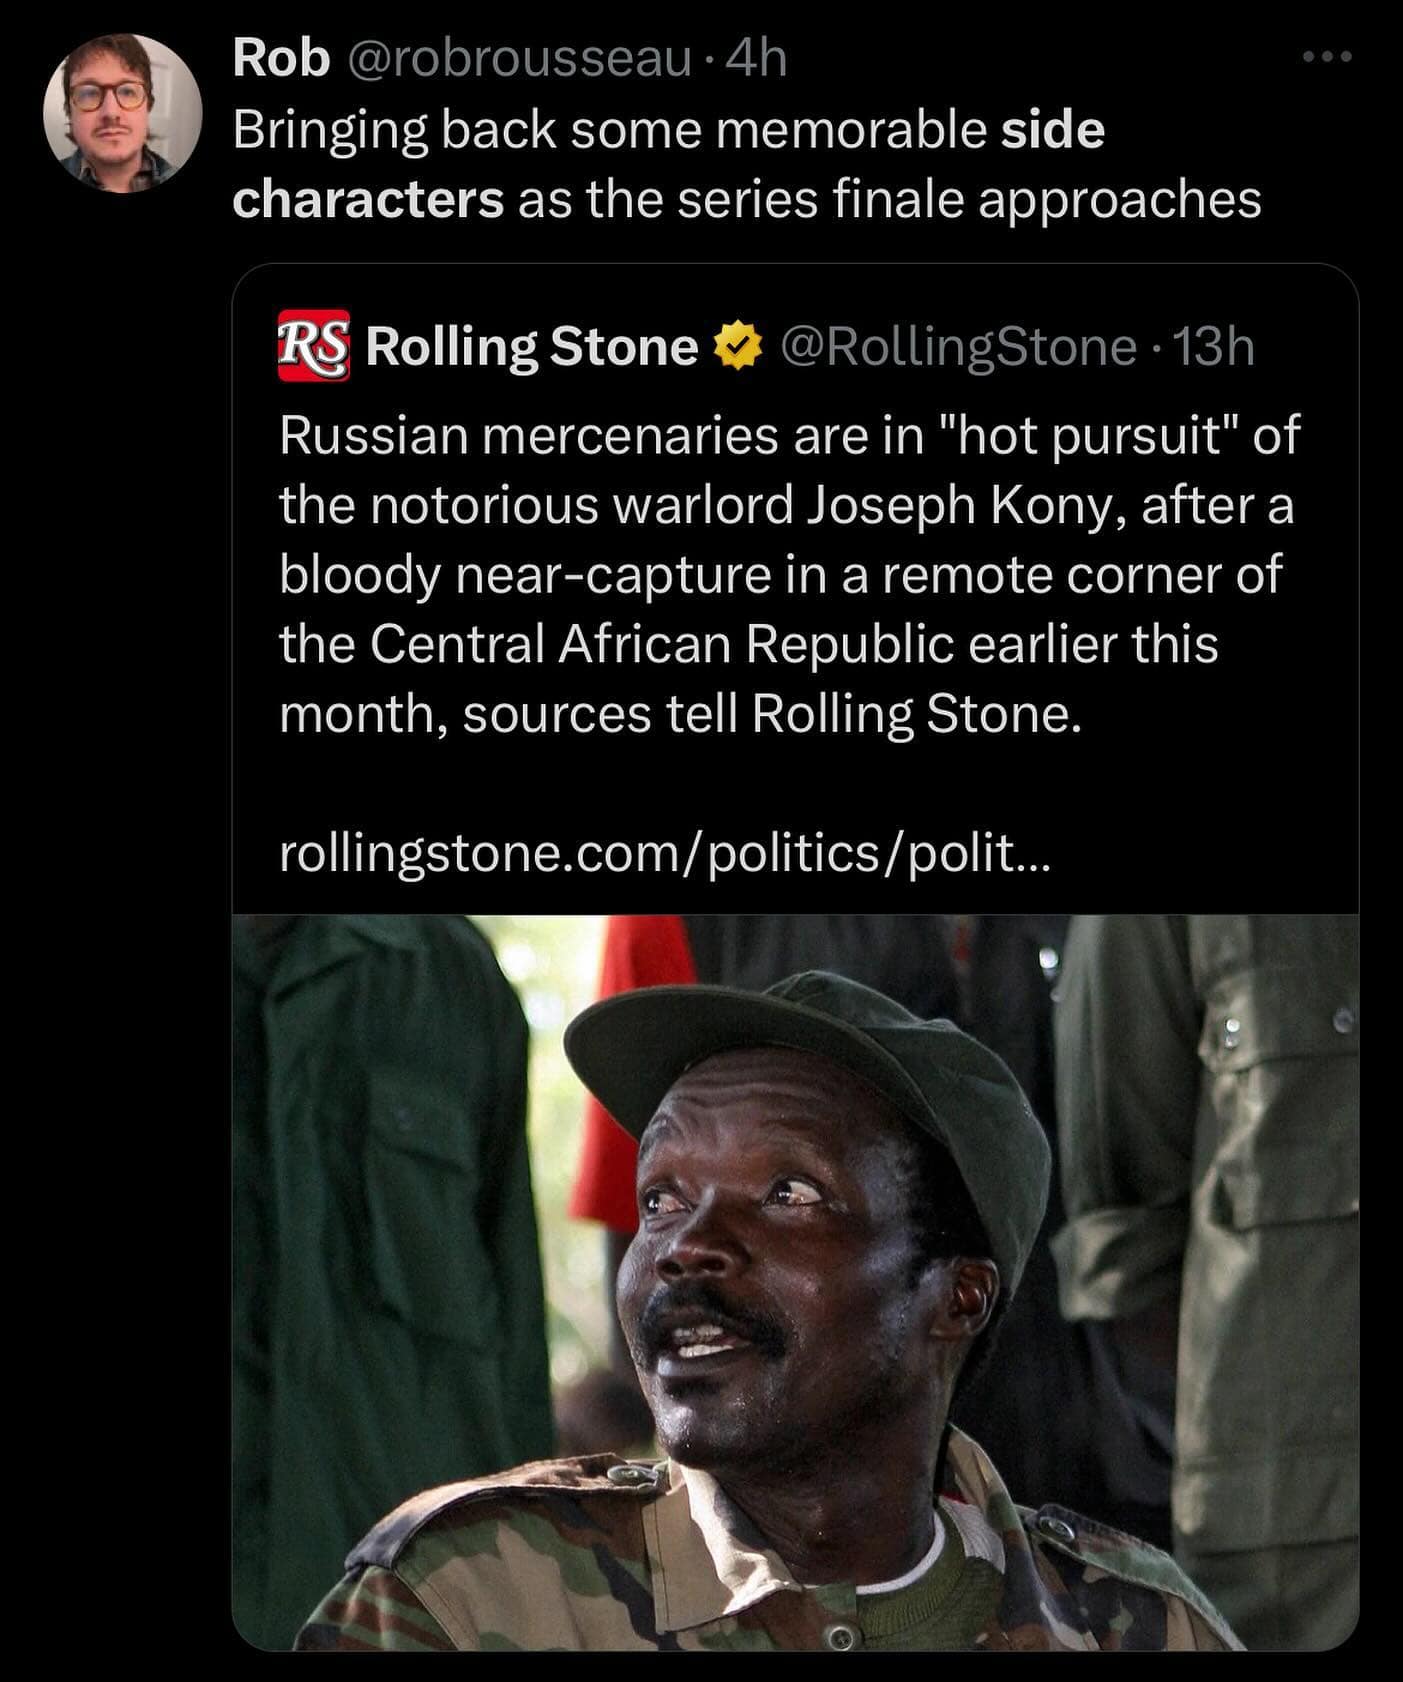
Task: Click the gold verified badge next to Rolling Stone
Action: (738, 347)
